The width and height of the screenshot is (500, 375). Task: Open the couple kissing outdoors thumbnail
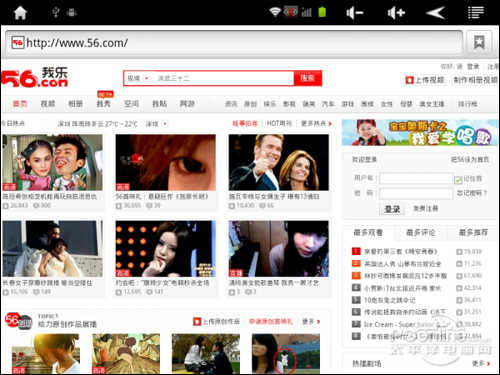(206, 354)
